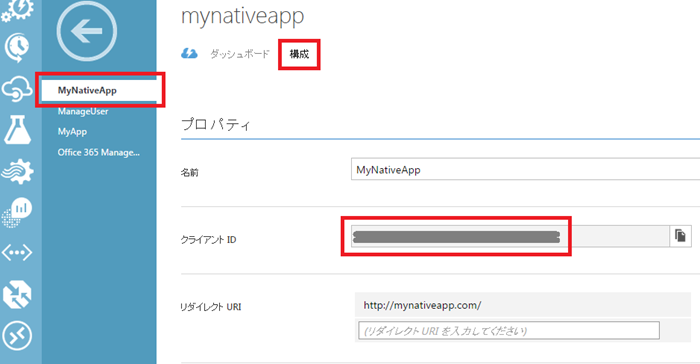Image resolution: width=700 pixels, height=364 pixels.
Task: Click the クライアント ID label
Action: pyautogui.click(x=208, y=240)
